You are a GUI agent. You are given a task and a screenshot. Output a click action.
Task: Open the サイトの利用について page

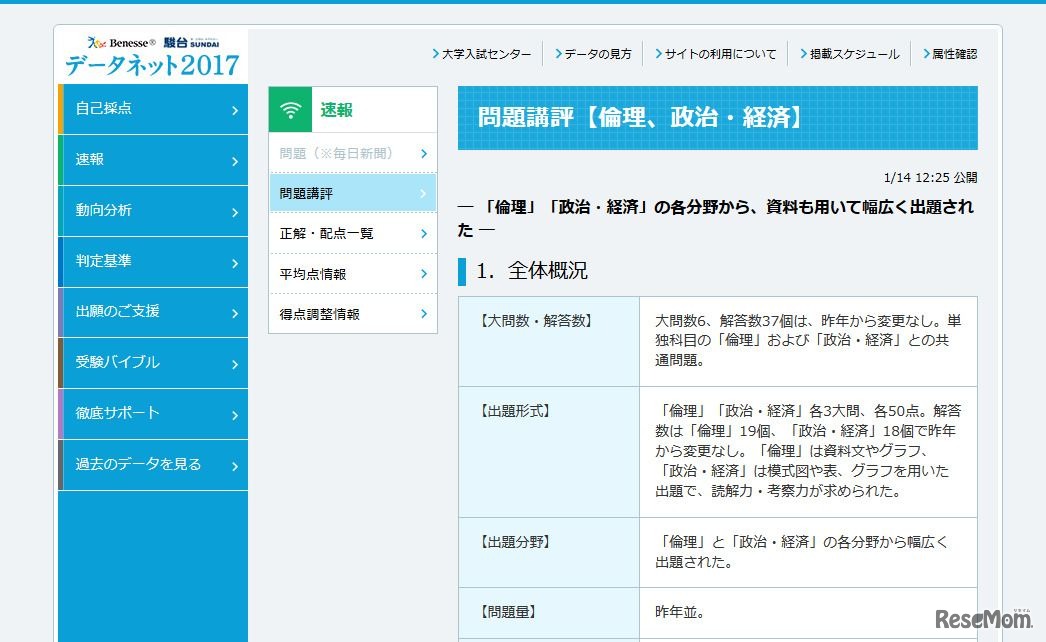718,54
